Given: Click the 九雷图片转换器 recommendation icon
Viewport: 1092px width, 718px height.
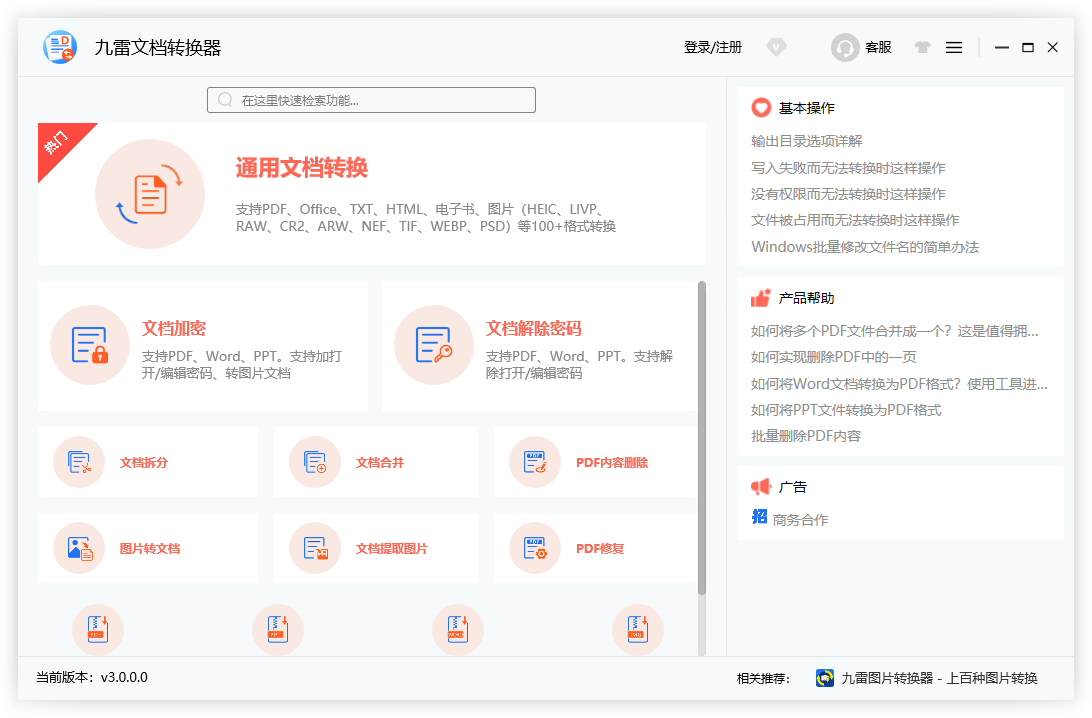Looking at the screenshot, I should (x=824, y=678).
